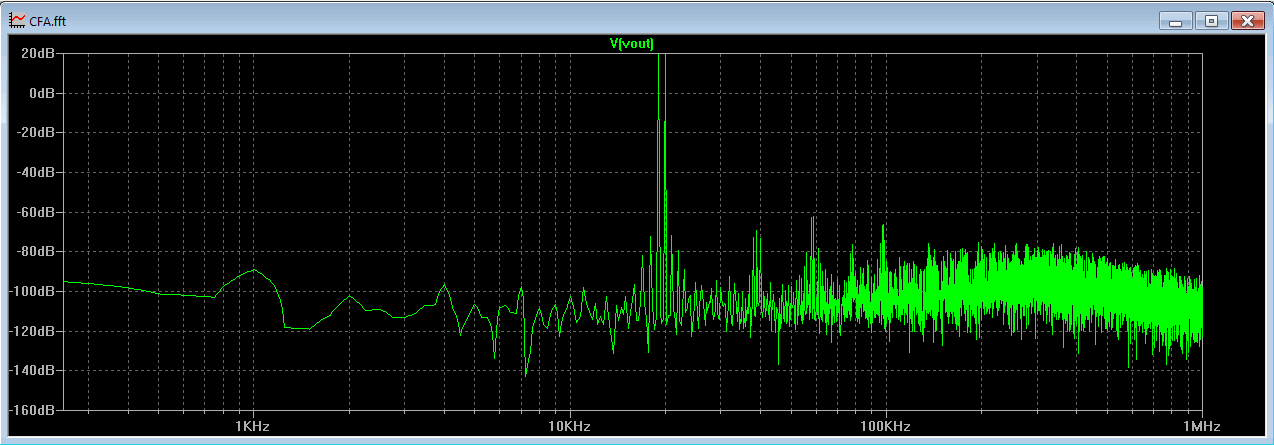The height and width of the screenshot is (445, 1274).
Task: Click the 100KHz frequency axis label
Action: coord(885,426)
